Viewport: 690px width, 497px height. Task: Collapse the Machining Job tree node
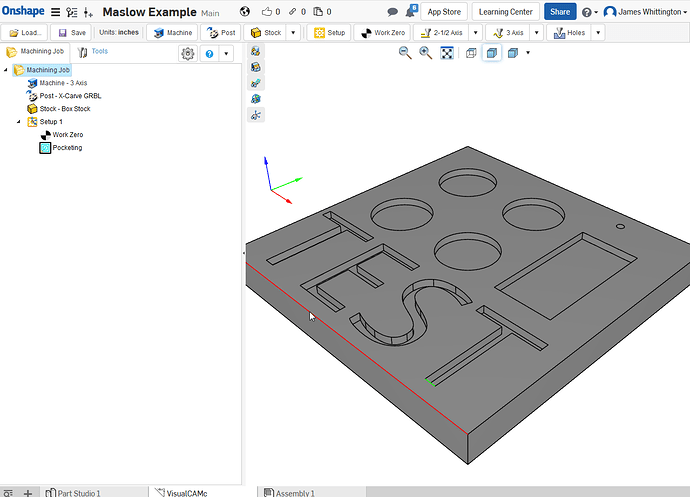pyautogui.click(x=6, y=70)
